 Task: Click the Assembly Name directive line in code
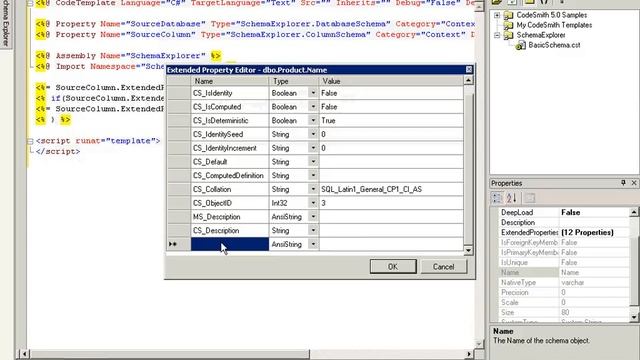(128, 56)
